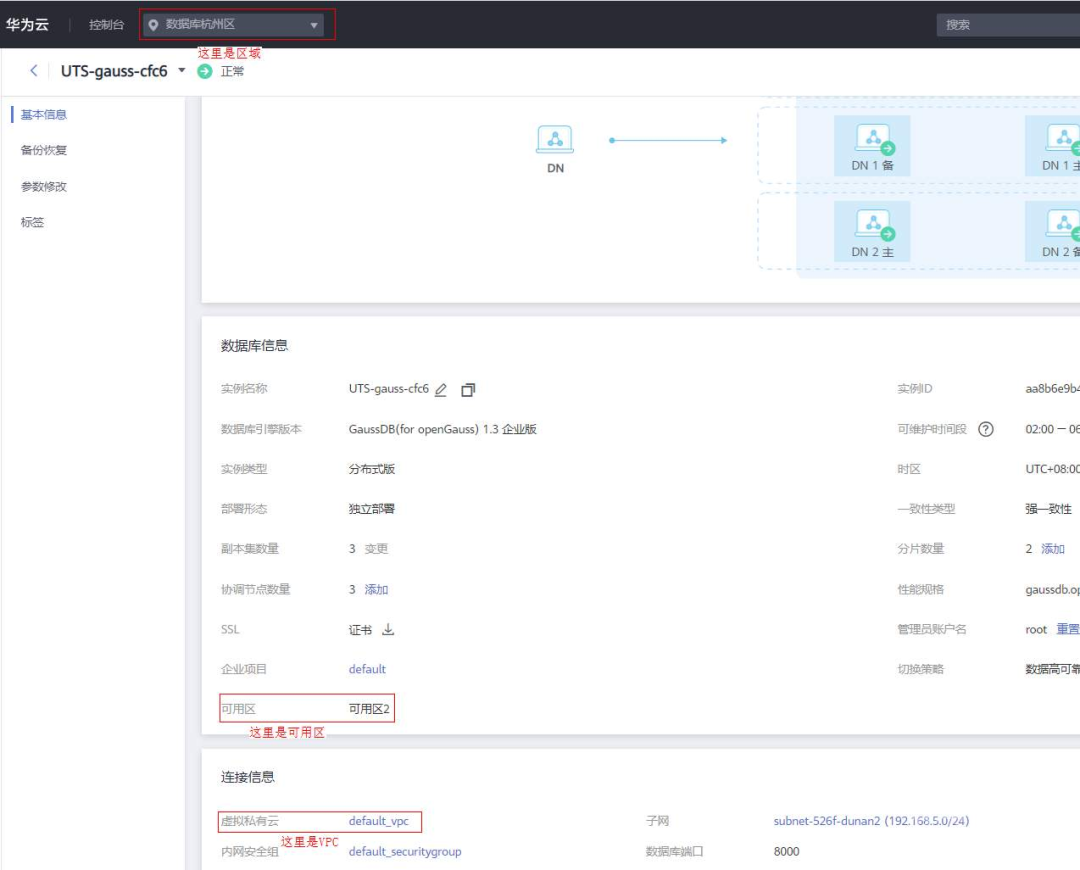Open the region selector 数据库杭州区

click(233, 25)
